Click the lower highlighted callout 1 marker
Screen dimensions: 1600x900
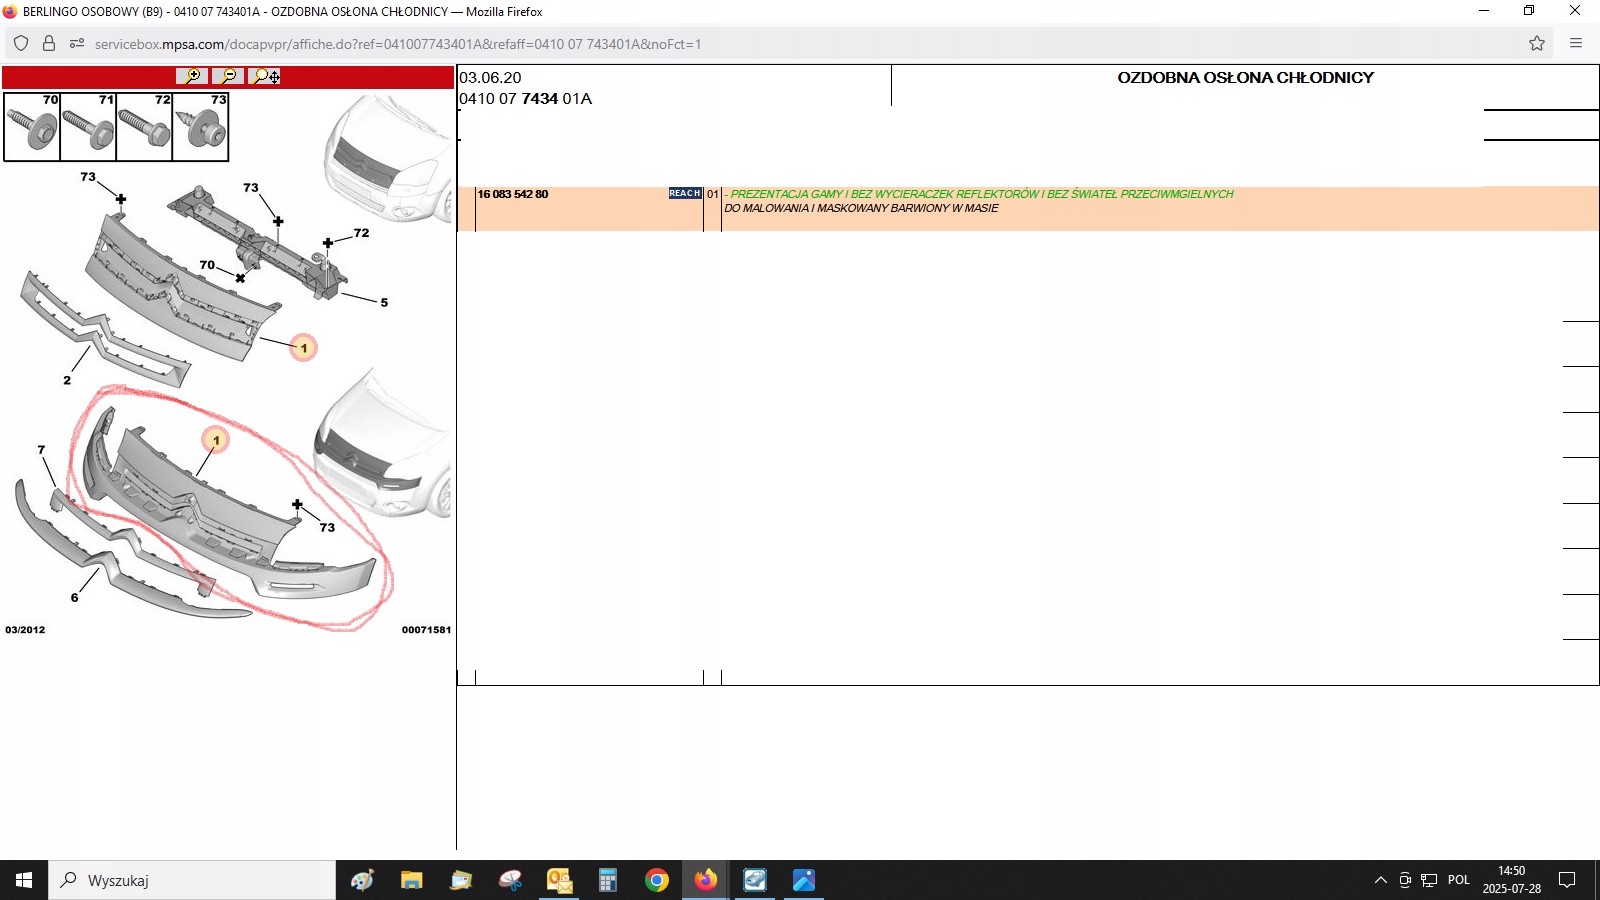[x=216, y=440]
